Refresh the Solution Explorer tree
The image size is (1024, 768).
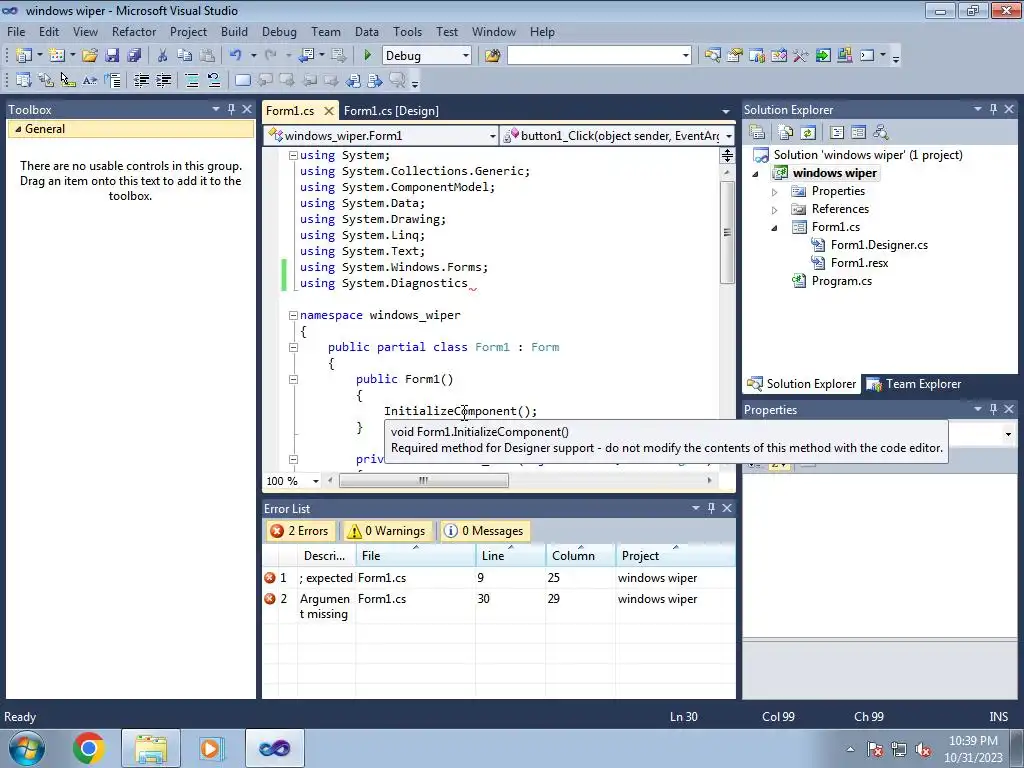808,133
